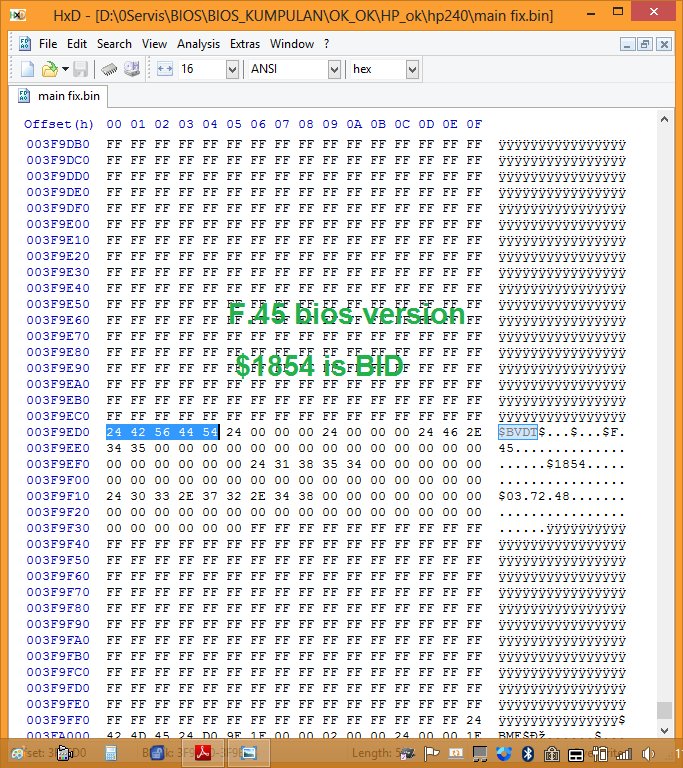Click offset row 003F9ED0
Screen dimensions: 683x768
click(x=58, y=432)
